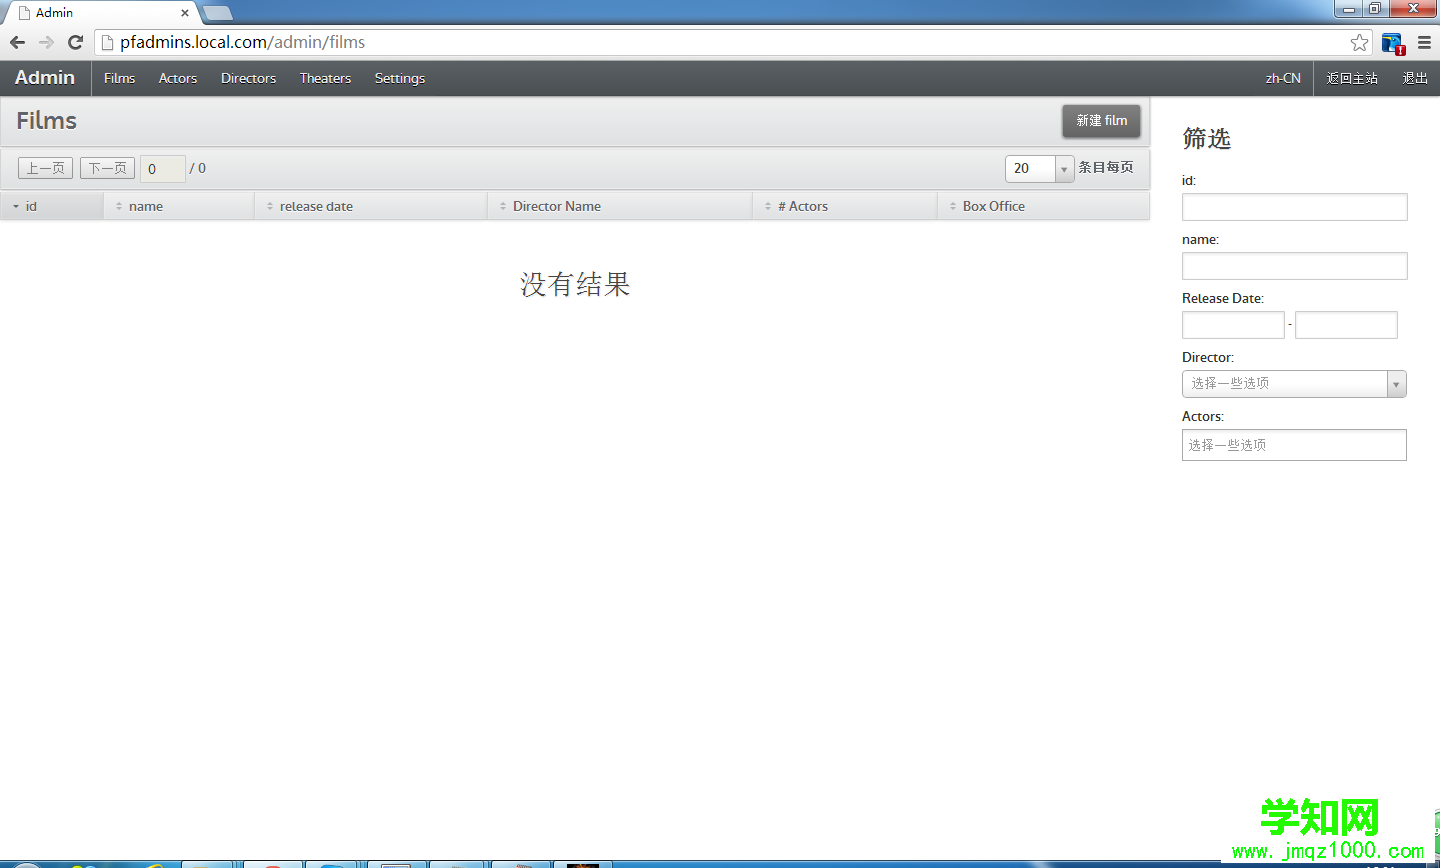
Task: Open the 20 items per page dropdown
Action: pos(1039,168)
